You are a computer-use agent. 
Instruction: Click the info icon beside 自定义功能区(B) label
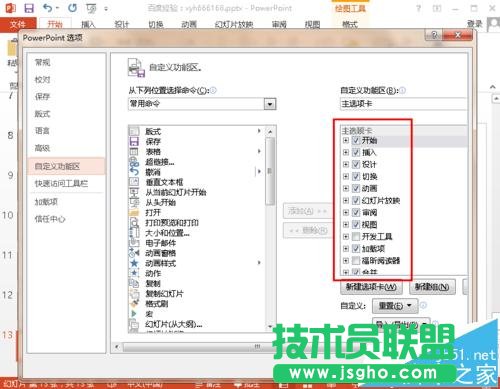(402, 90)
